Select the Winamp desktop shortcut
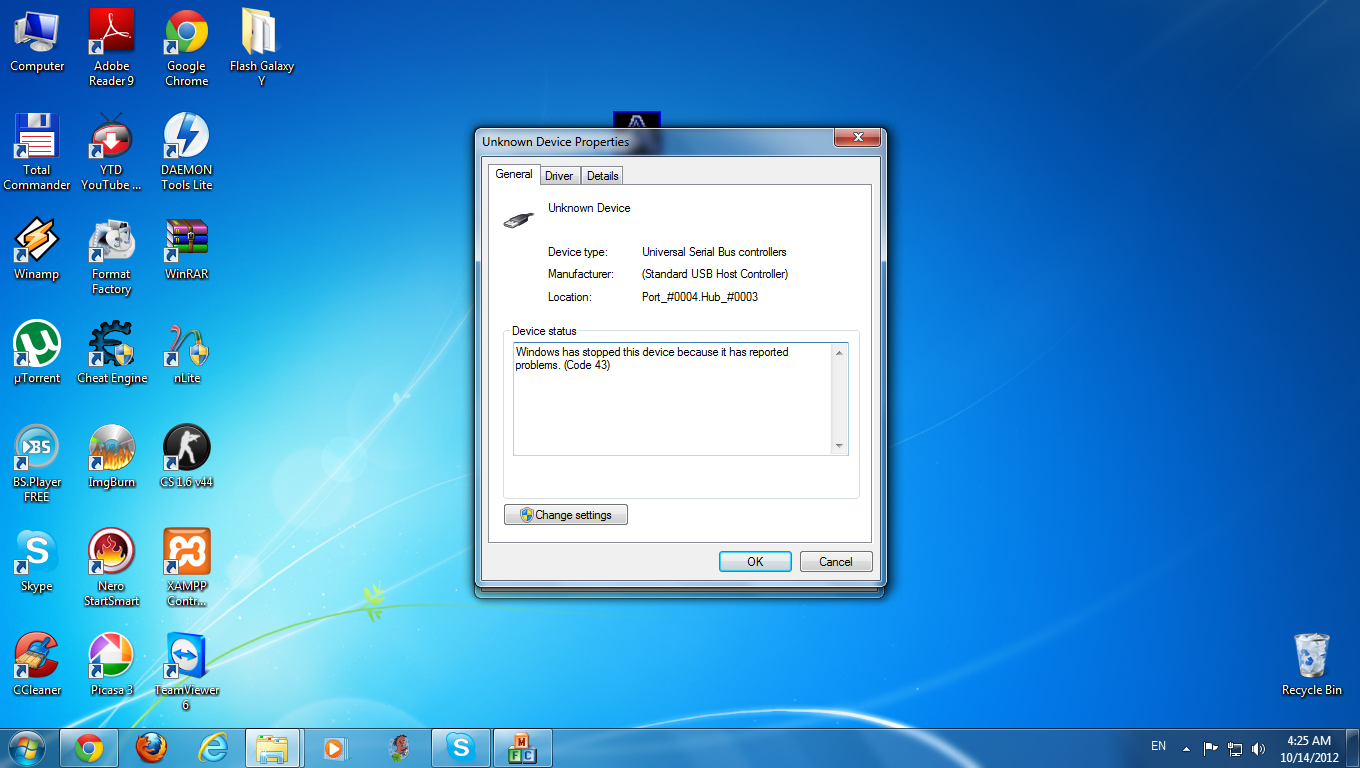 [37, 250]
